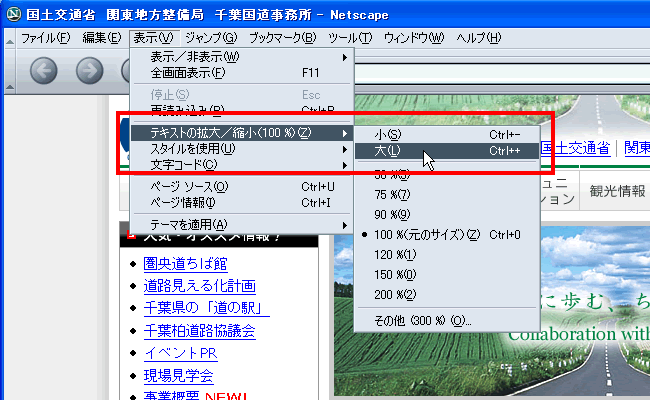Click the 観光情報 navigation tab
650x400 pixels.
coord(617,191)
